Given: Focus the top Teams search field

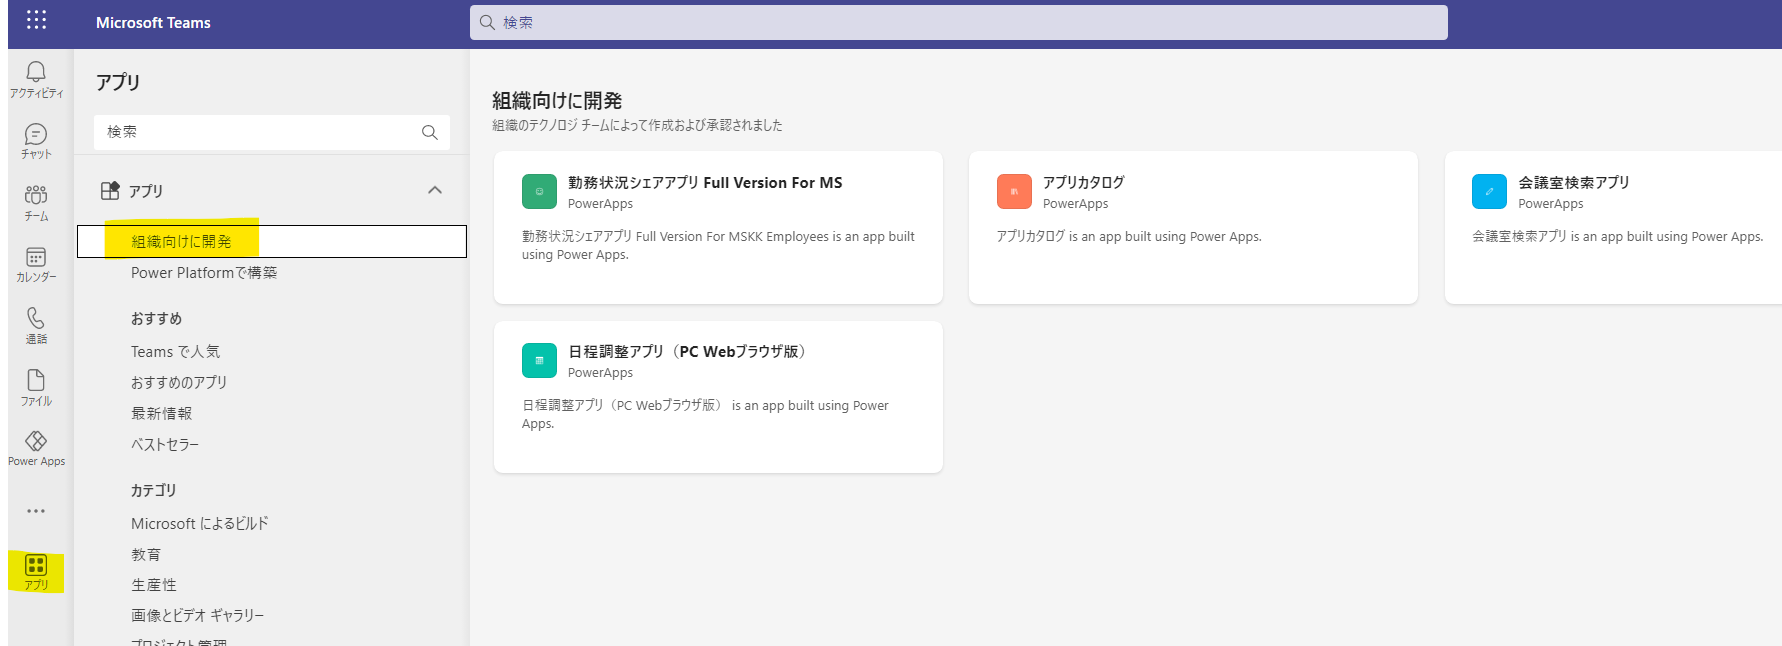Looking at the screenshot, I should tap(958, 22).
